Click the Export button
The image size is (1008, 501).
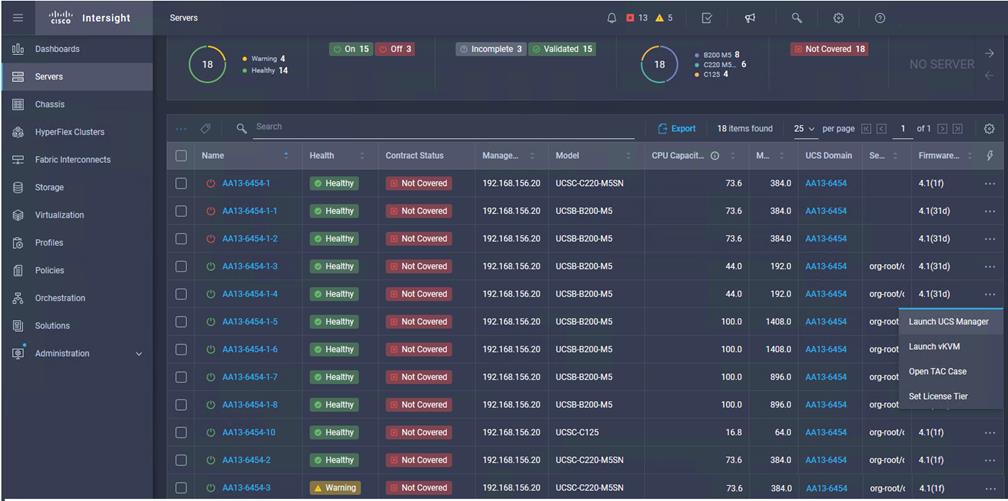[677, 129]
